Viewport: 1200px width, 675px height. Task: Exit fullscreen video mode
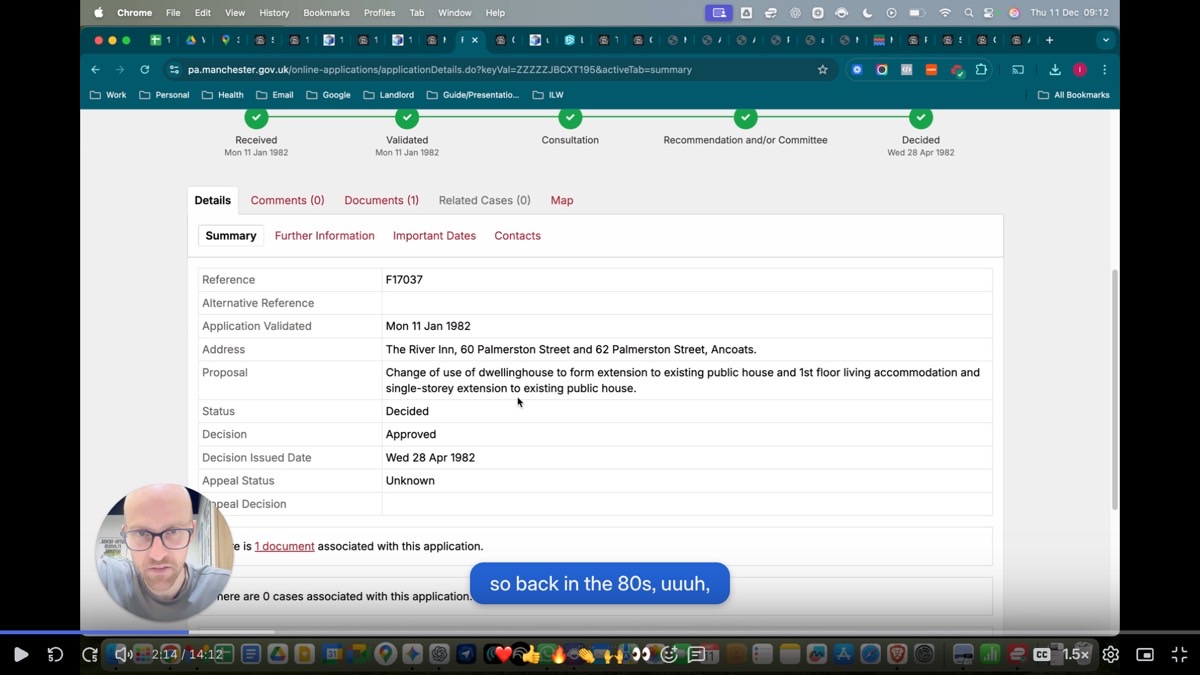1179,655
